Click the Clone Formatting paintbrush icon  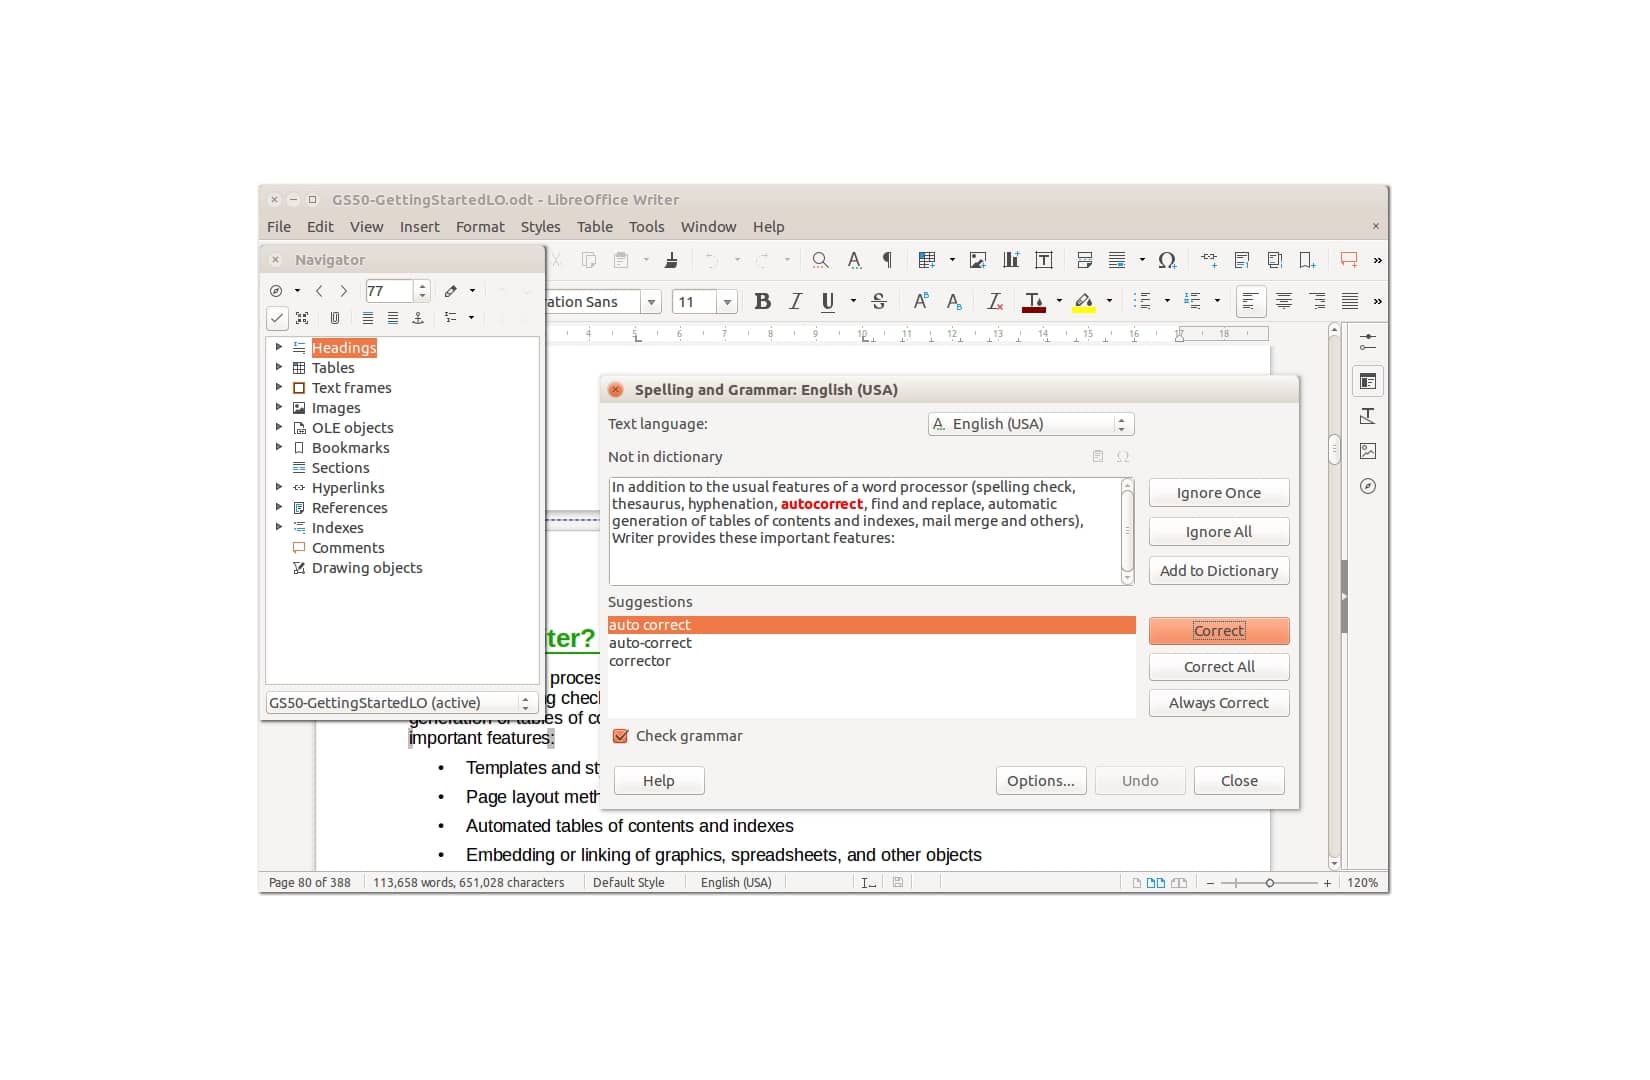[671, 260]
